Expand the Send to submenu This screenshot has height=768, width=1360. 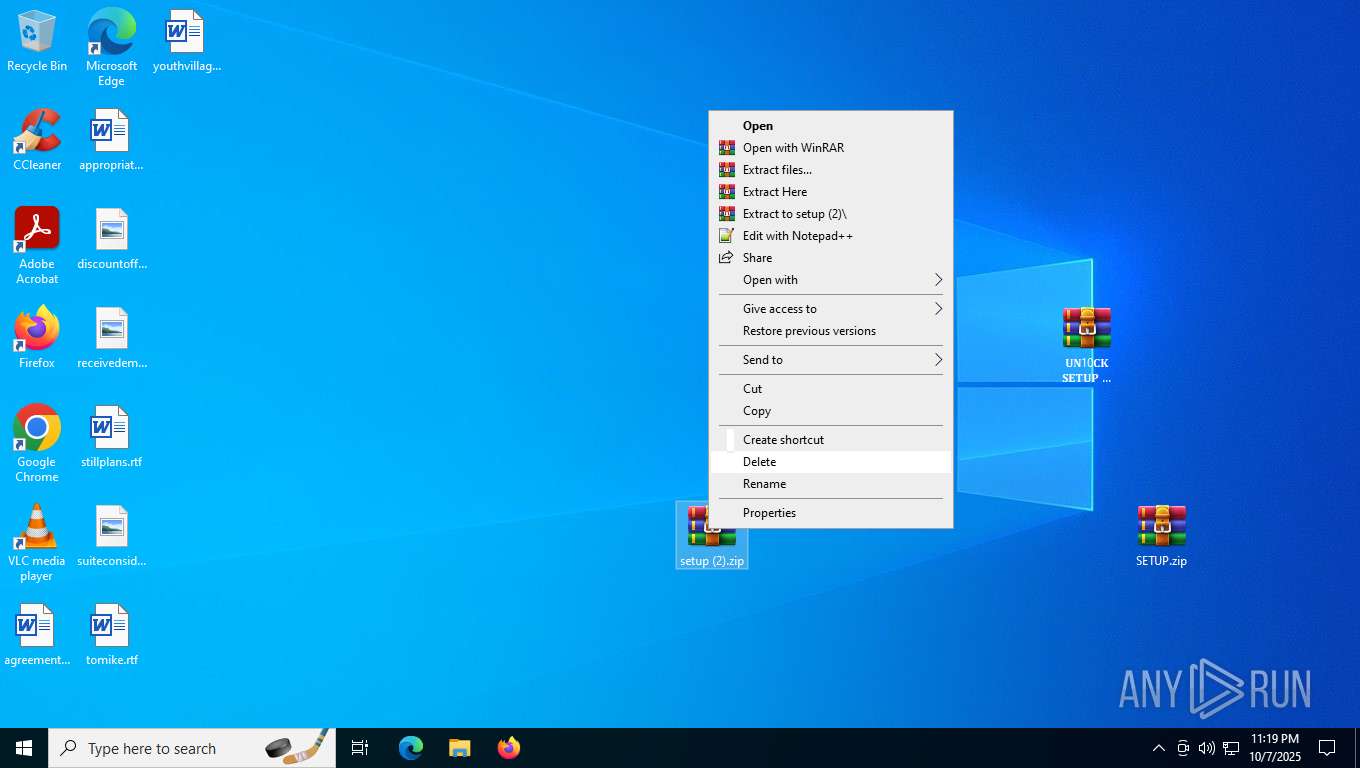831,360
